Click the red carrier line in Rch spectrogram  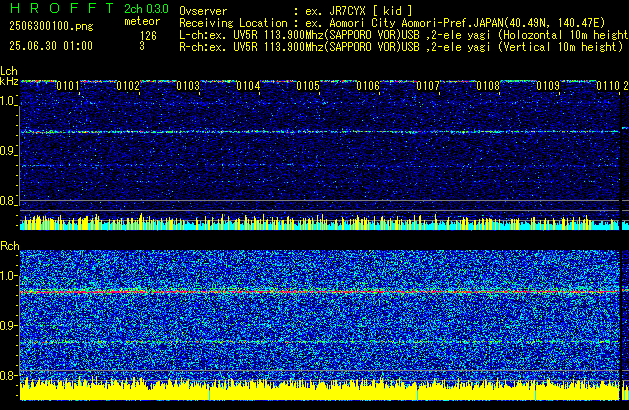pyautogui.click(x=320, y=292)
